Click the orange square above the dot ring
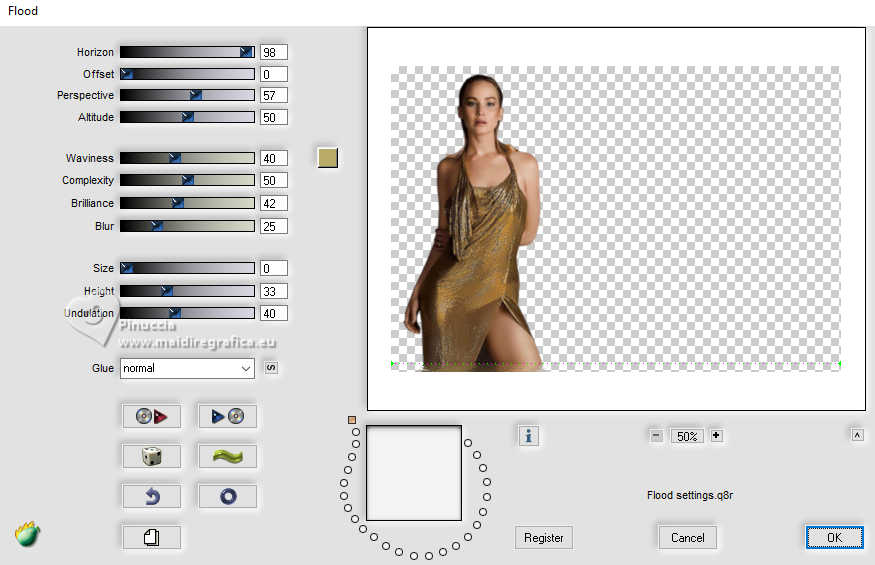The image size is (875, 565). 352,420
